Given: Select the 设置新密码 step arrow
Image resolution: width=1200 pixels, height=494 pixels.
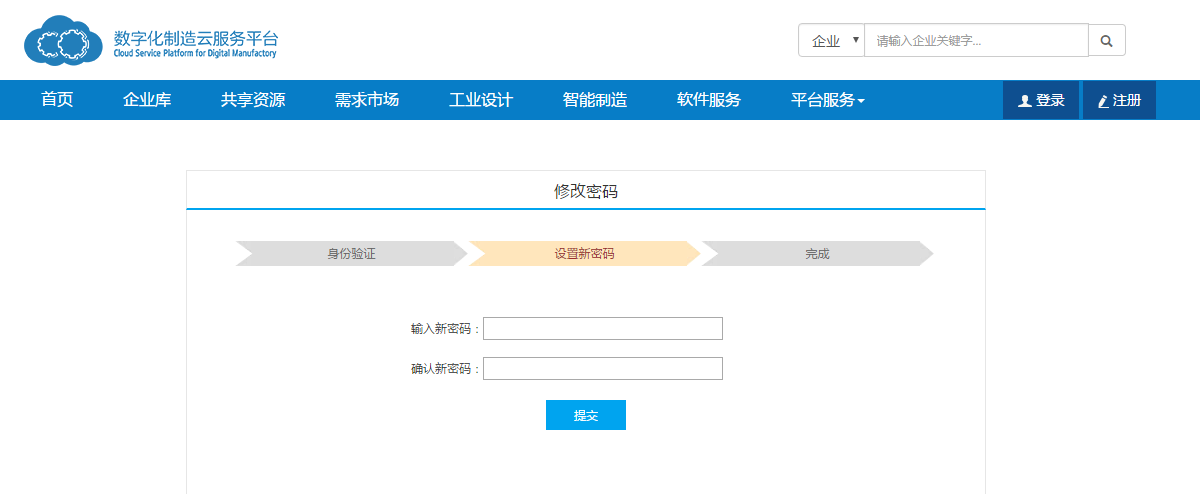Looking at the screenshot, I should 584,254.
